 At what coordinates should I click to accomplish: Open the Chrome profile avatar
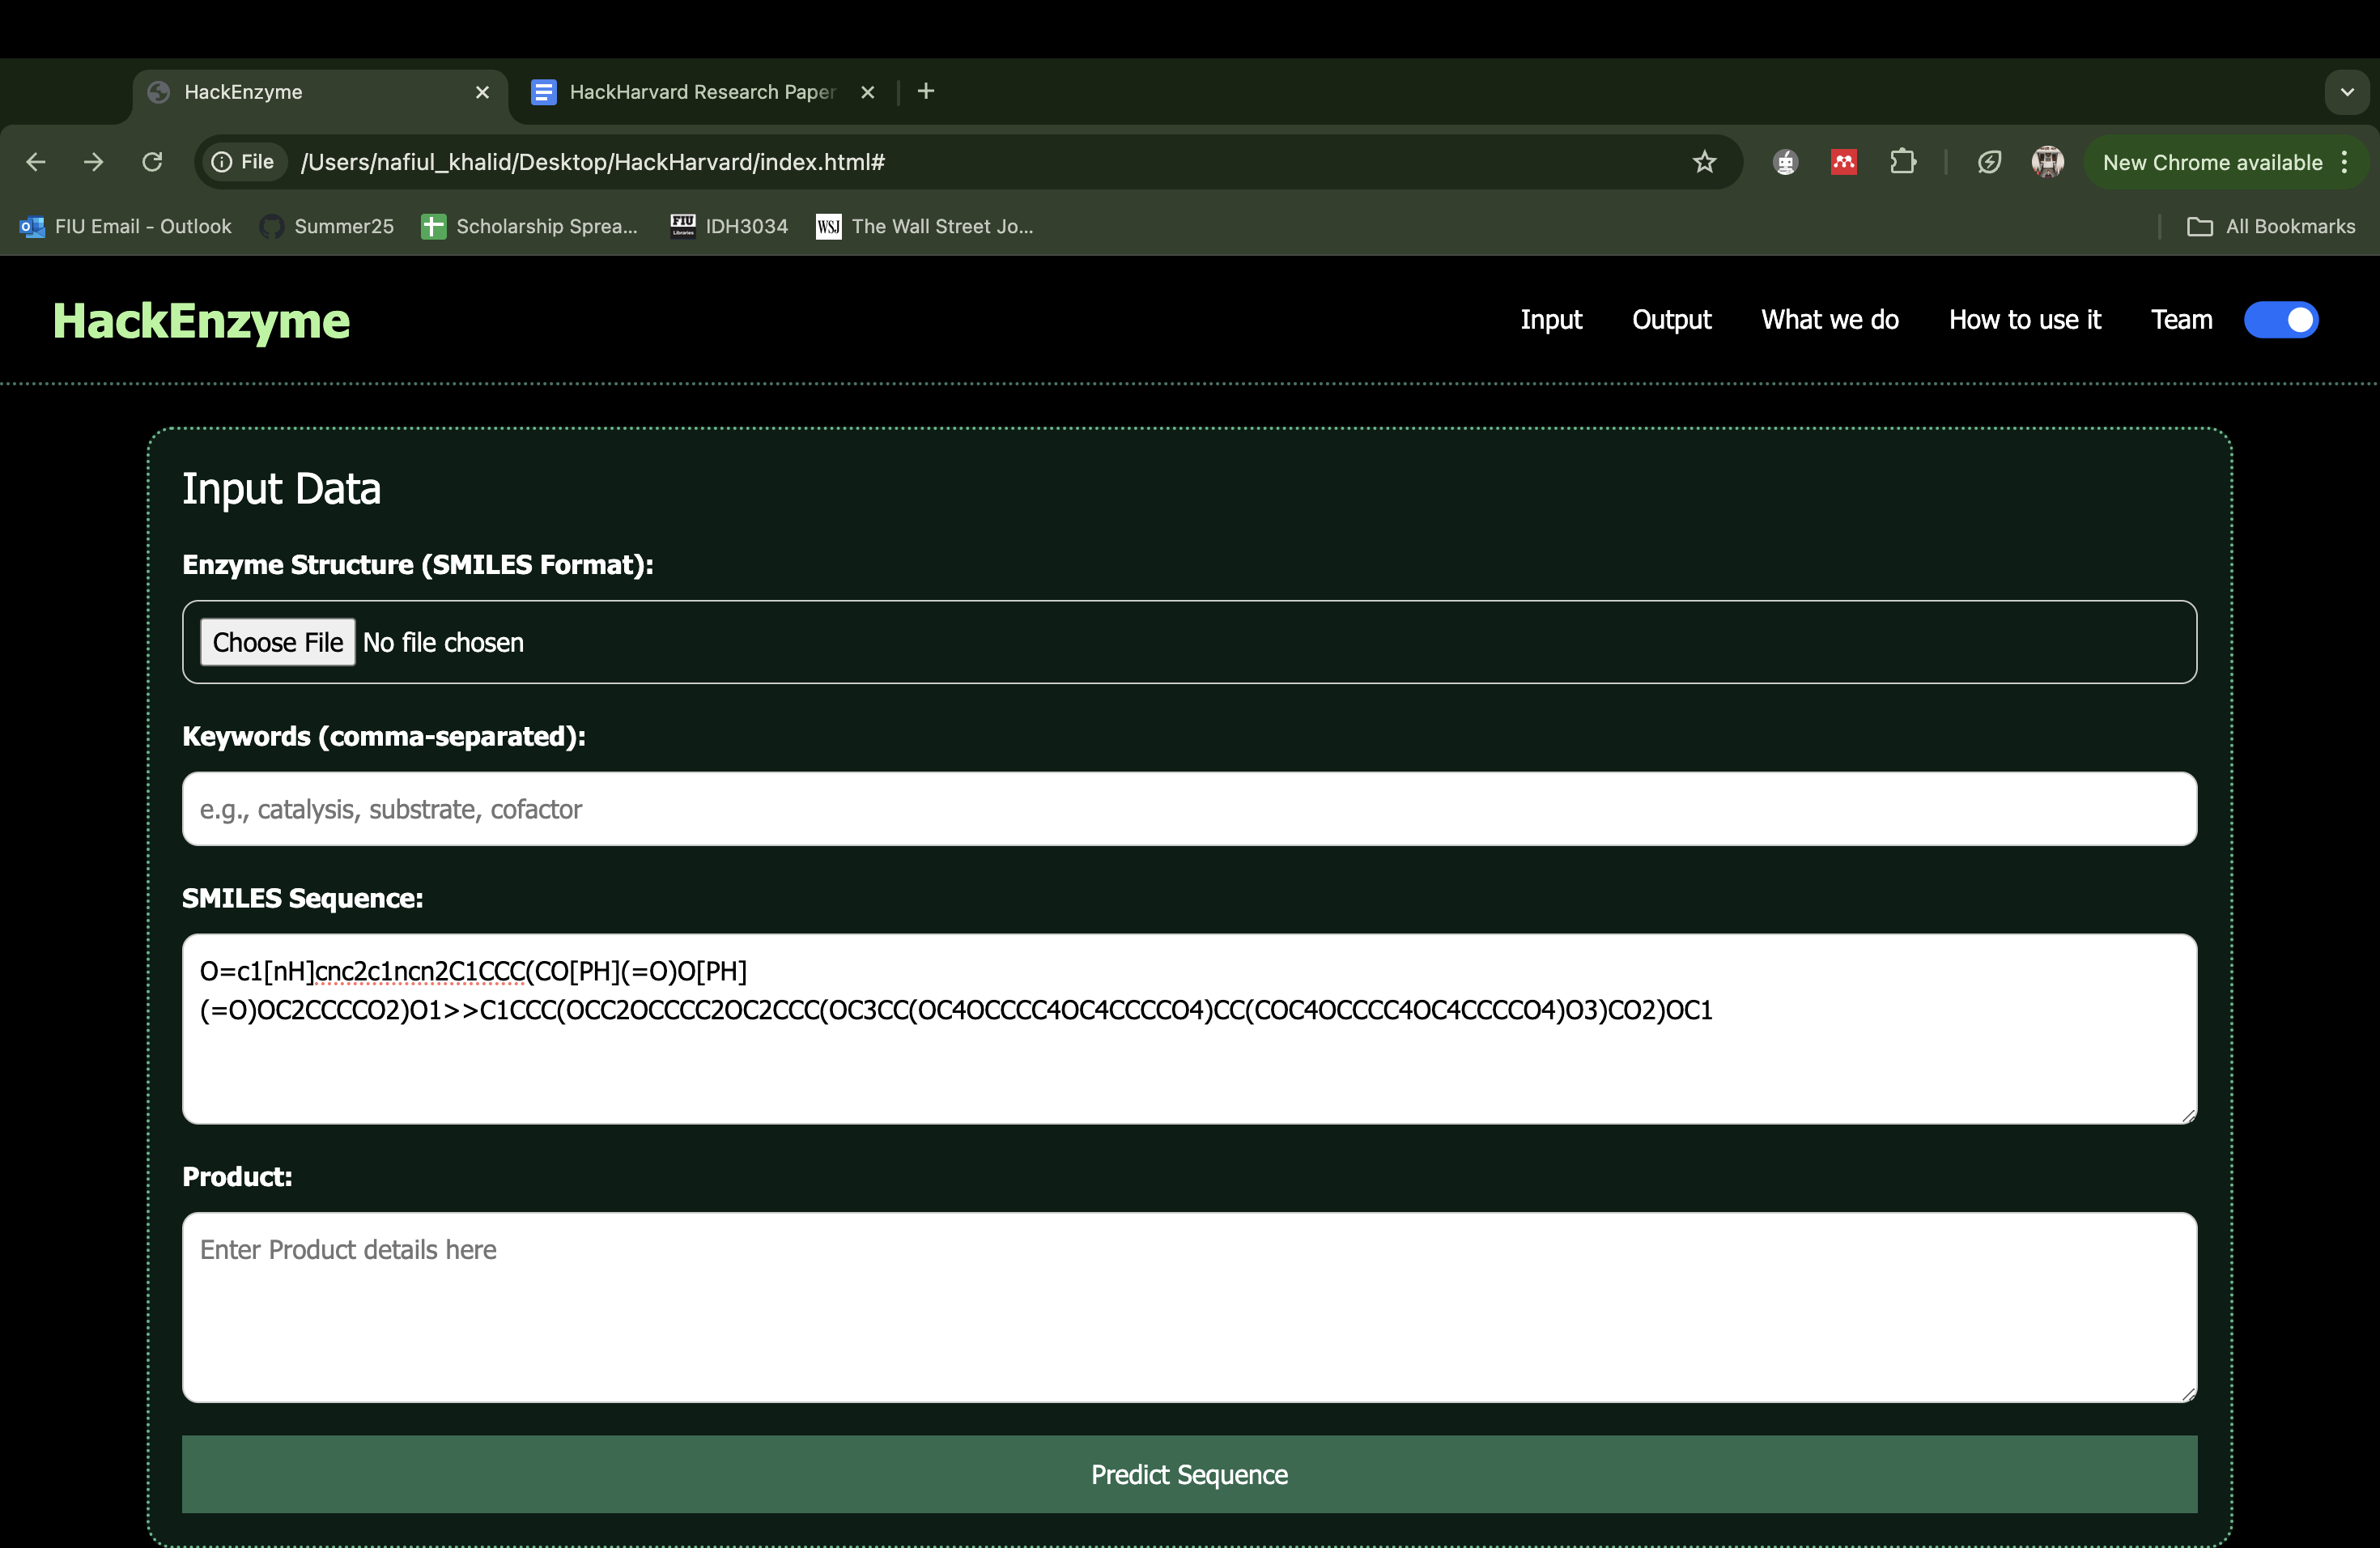(2047, 162)
